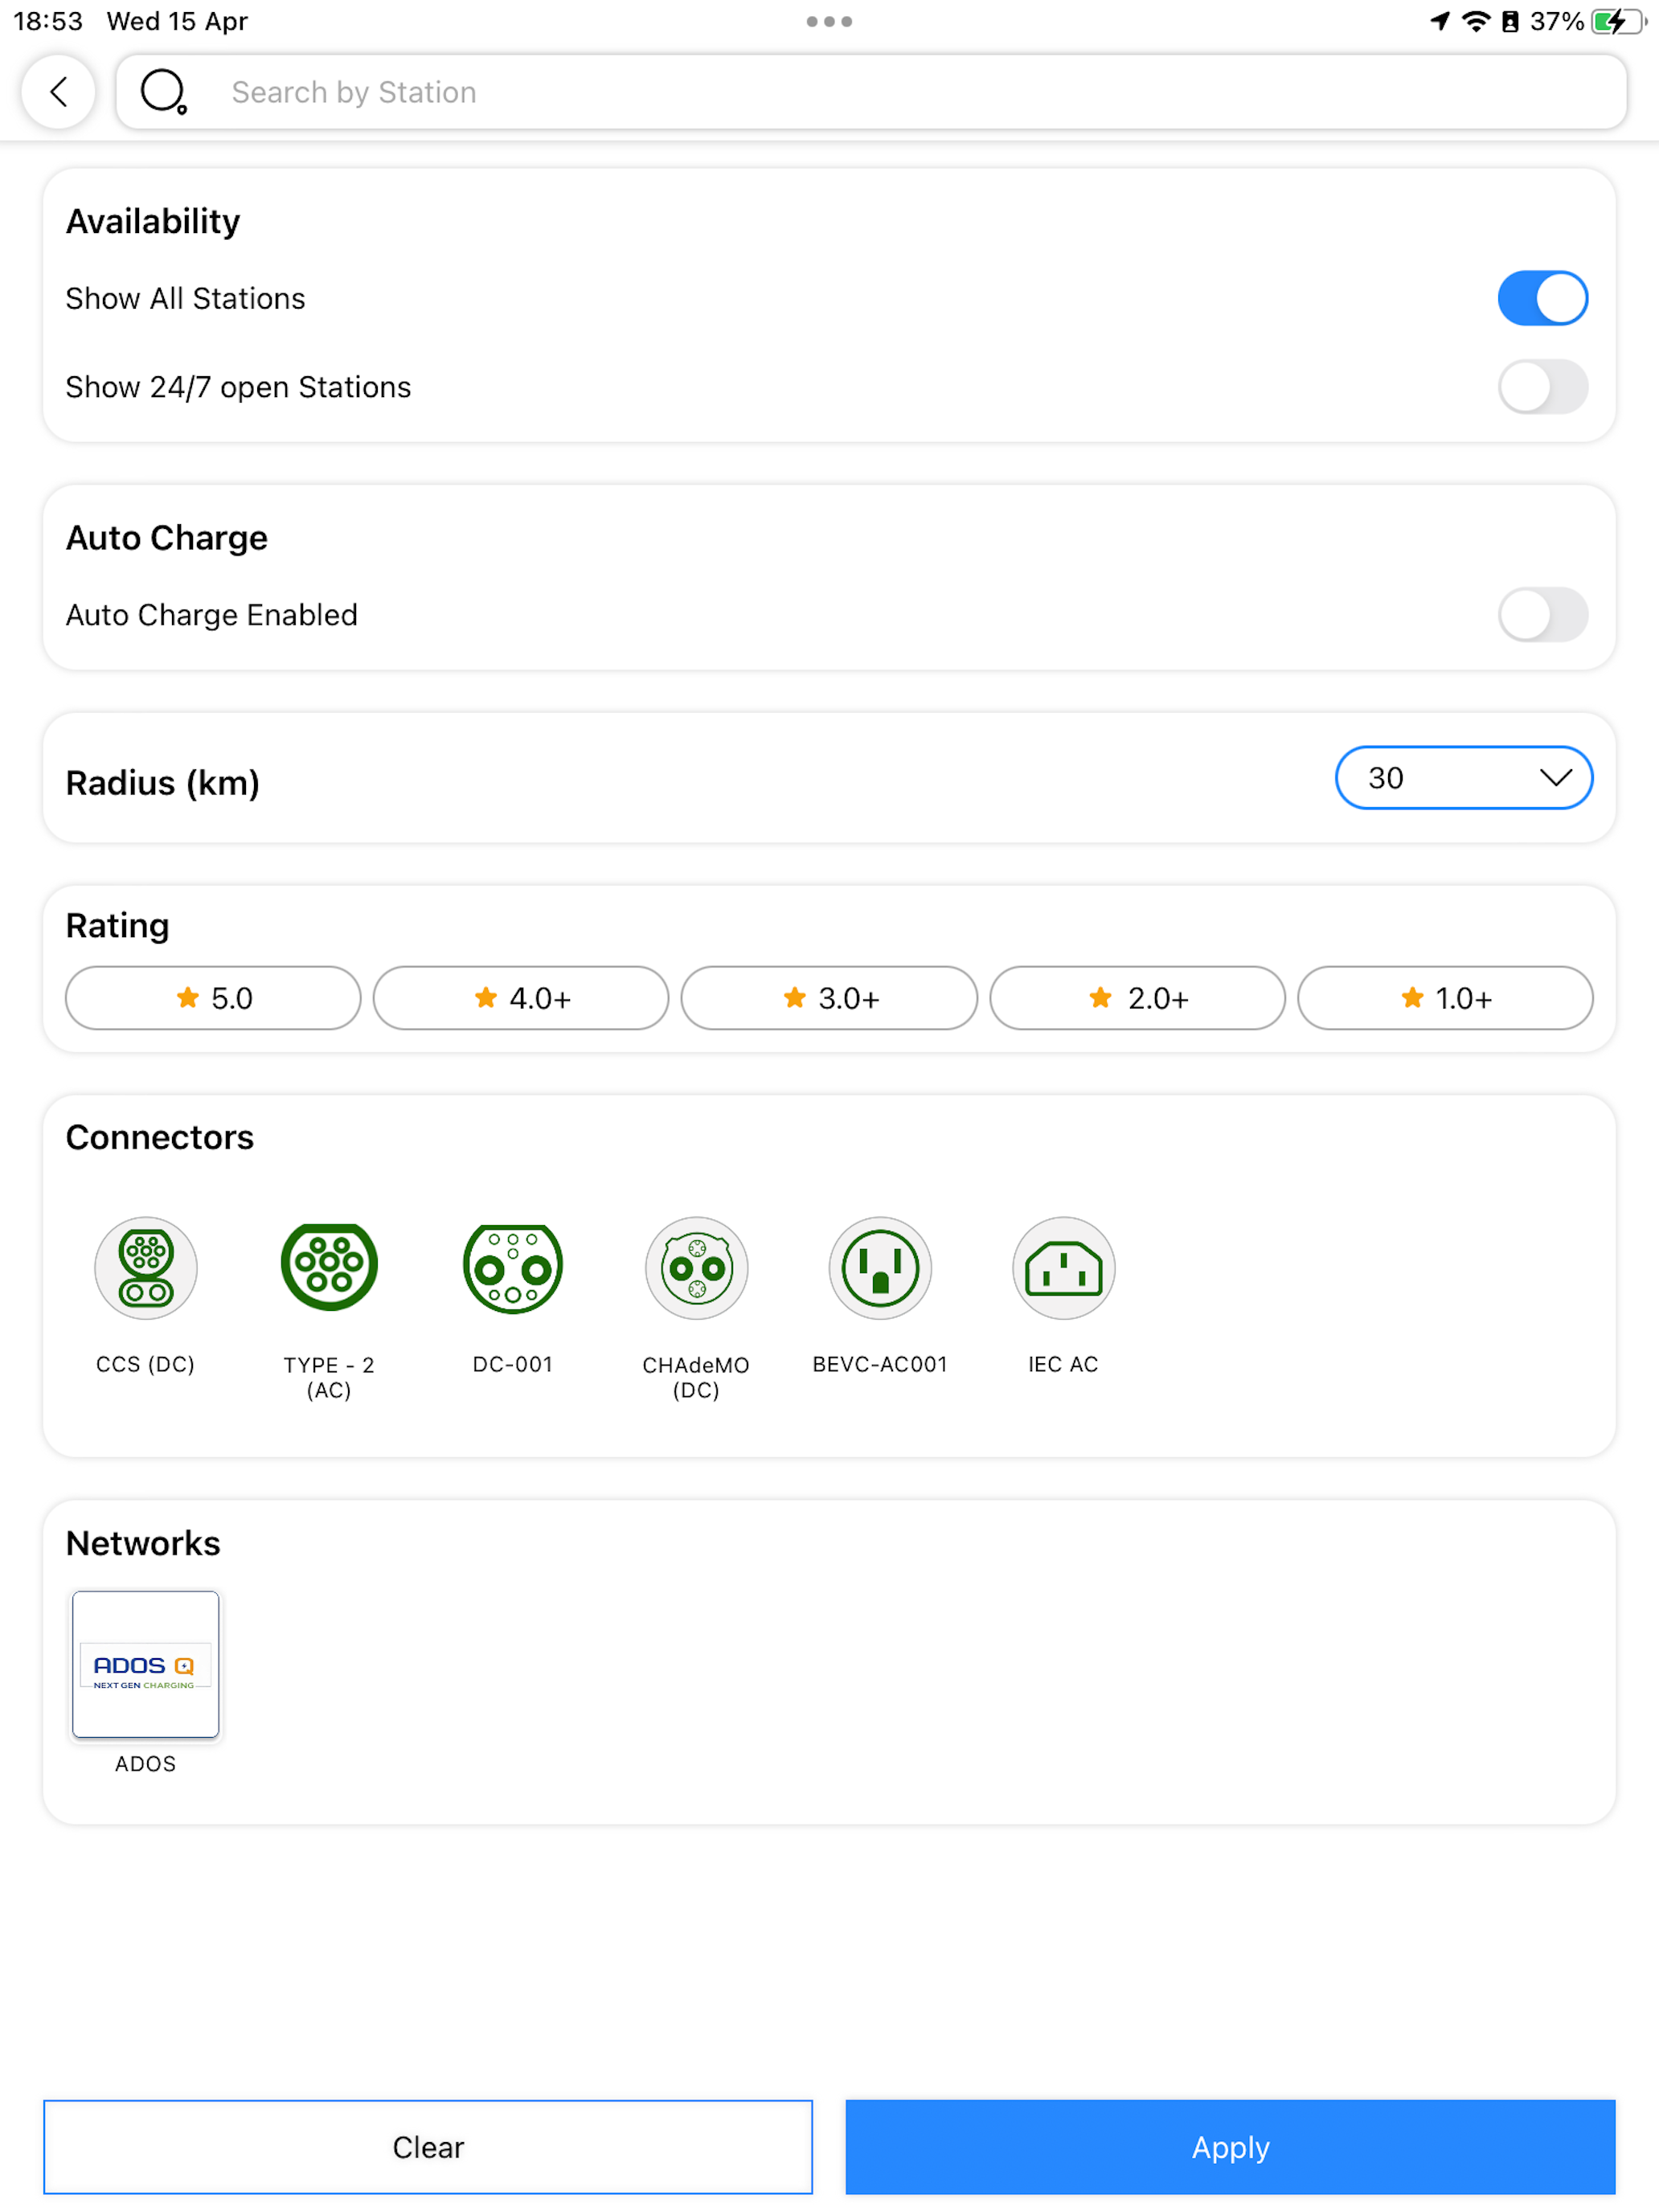
Task: Filter by 4.0+ star rating
Action: pos(521,998)
